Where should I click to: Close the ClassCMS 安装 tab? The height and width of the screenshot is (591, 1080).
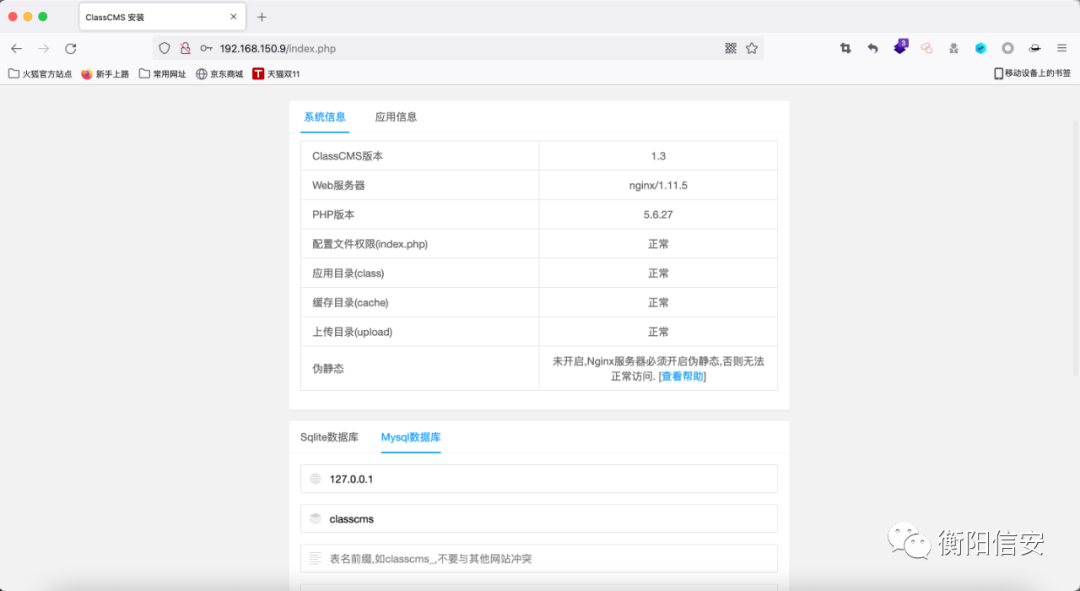[233, 17]
